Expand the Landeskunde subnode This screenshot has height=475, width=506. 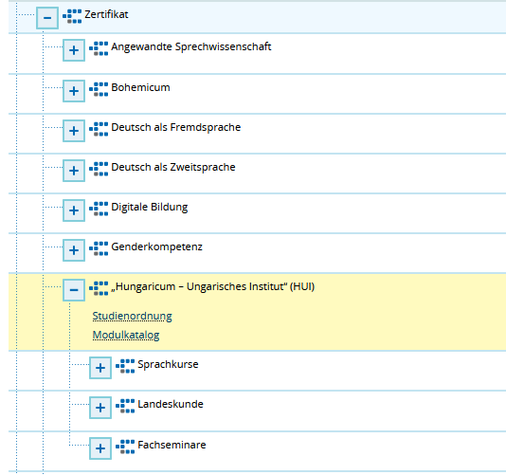point(100,408)
